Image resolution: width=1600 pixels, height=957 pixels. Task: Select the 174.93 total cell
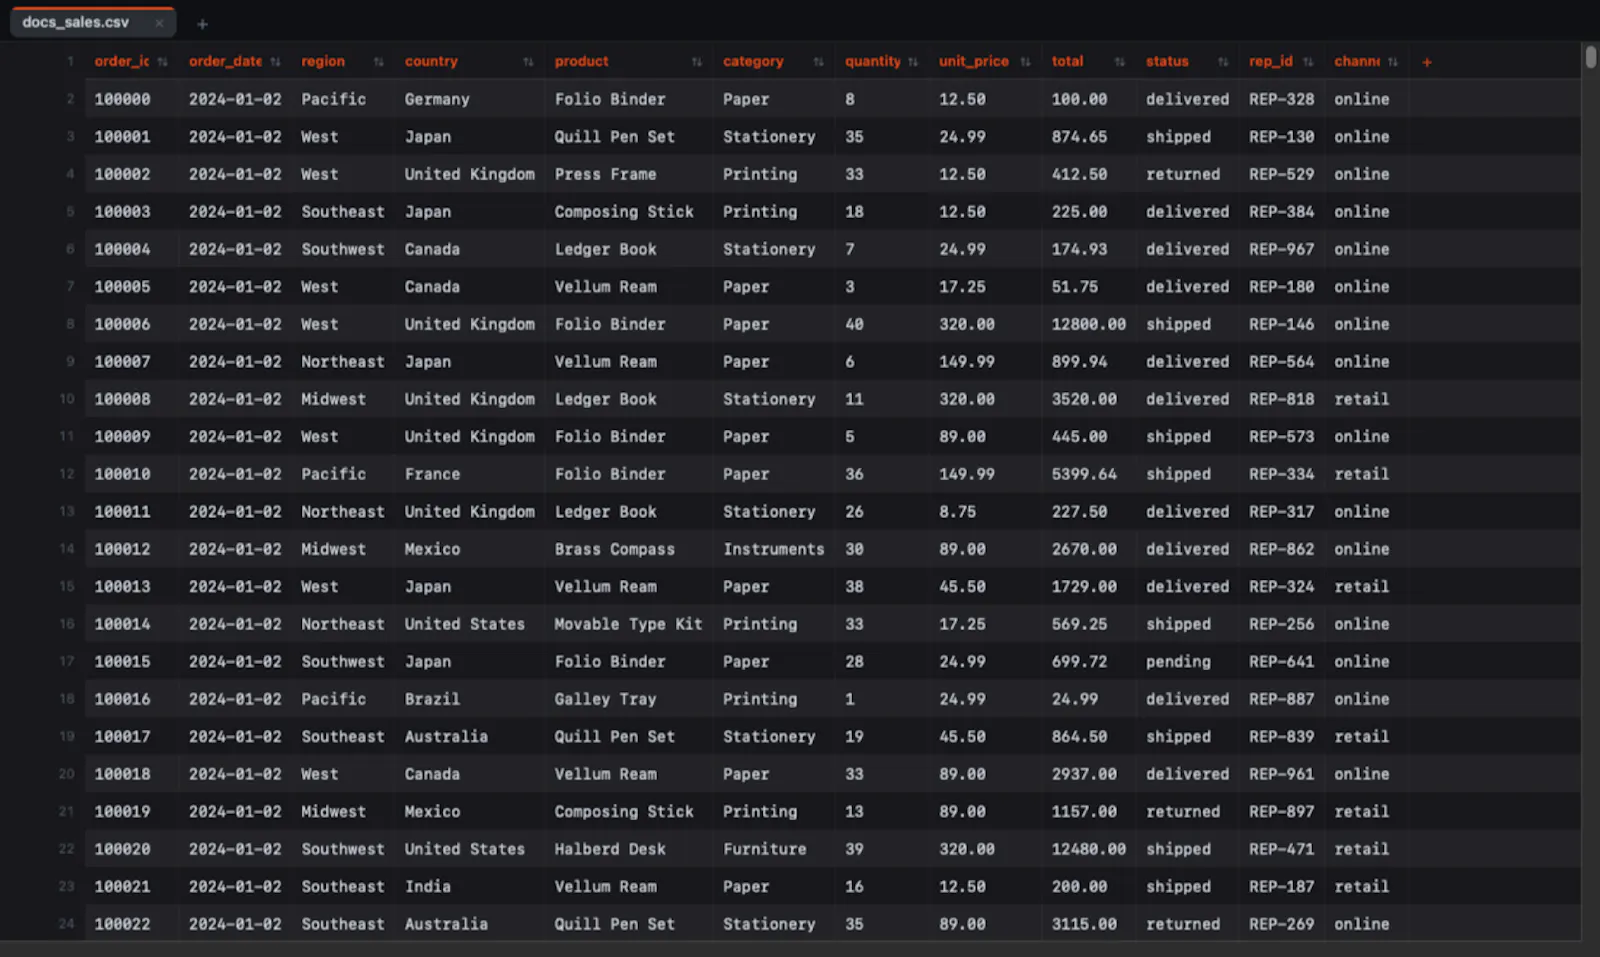[1090, 249]
